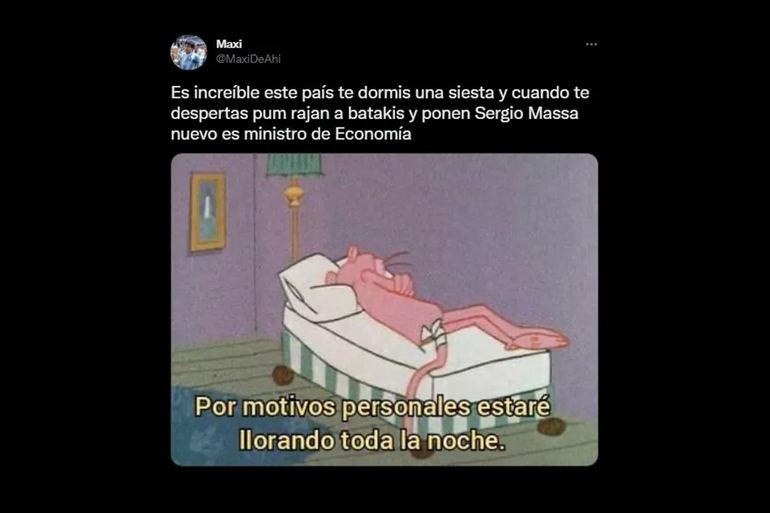Image resolution: width=770 pixels, height=513 pixels.
Task: Click the Pink Panther's feet on the bed
Action: point(538,339)
